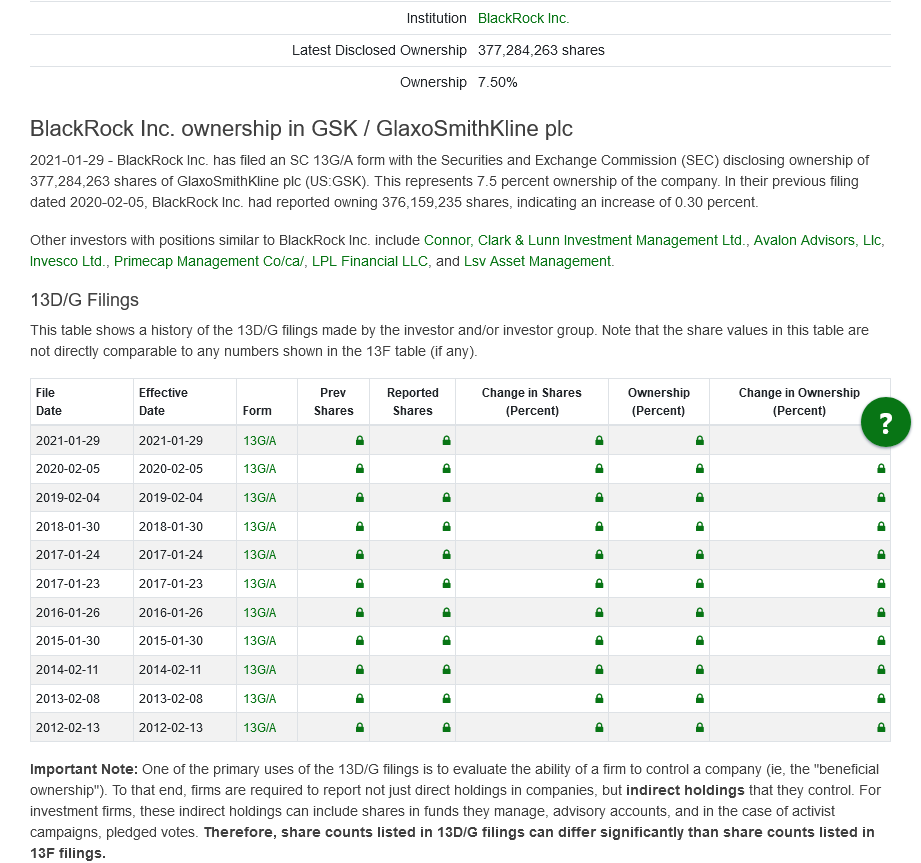Click Reported Shares lock for 2012-02-13 row
This screenshot has height=863, width=921.
(x=446, y=727)
